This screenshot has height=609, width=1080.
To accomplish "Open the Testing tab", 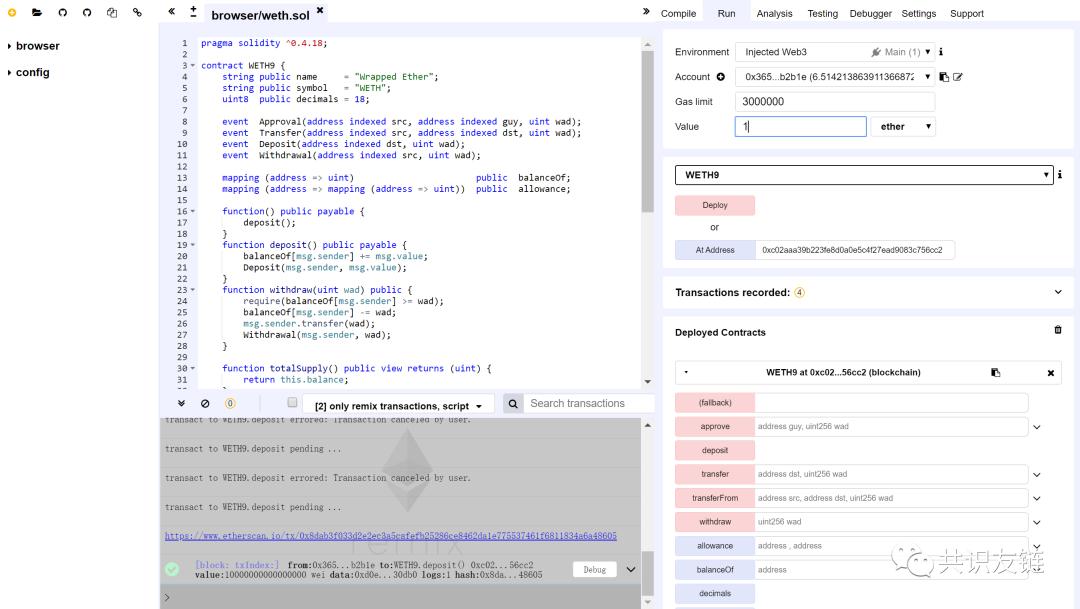I will click(822, 14).
